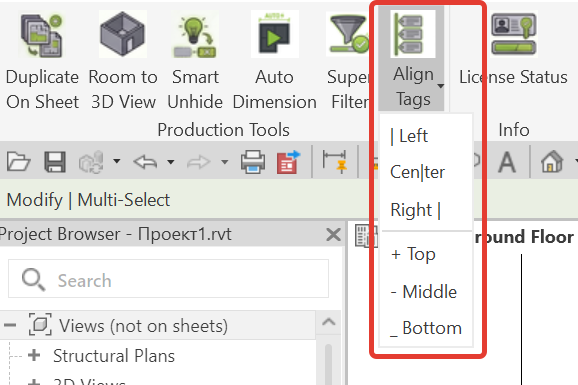Collapse Views (not on sheets) node
Viewport: 578px width, 385px height.
point(10,325)
